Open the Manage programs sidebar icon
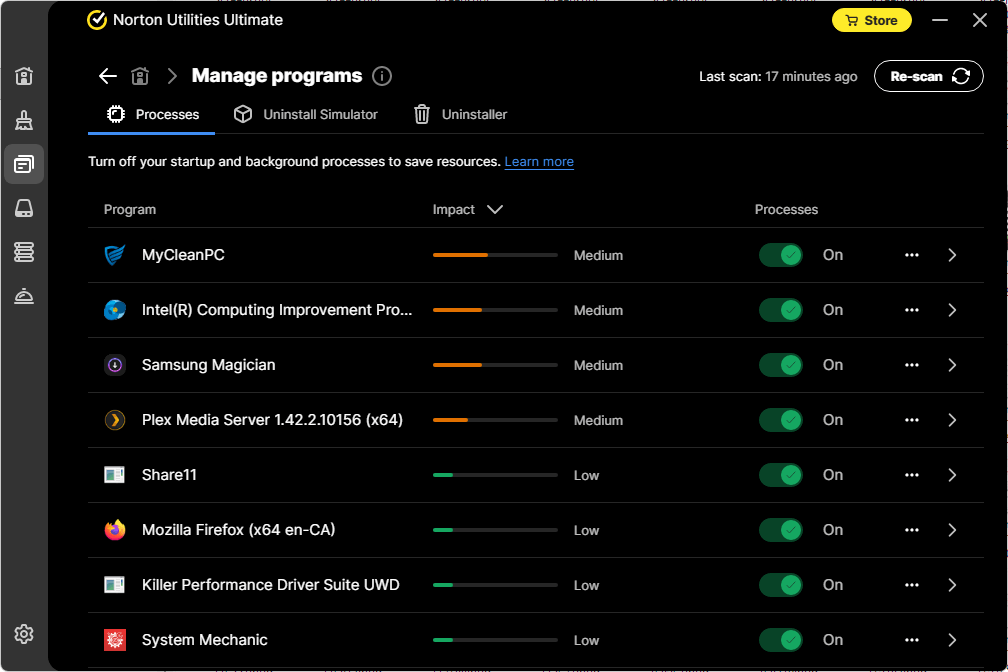Viewport: 1008px width, 672px height. point(23,164)
